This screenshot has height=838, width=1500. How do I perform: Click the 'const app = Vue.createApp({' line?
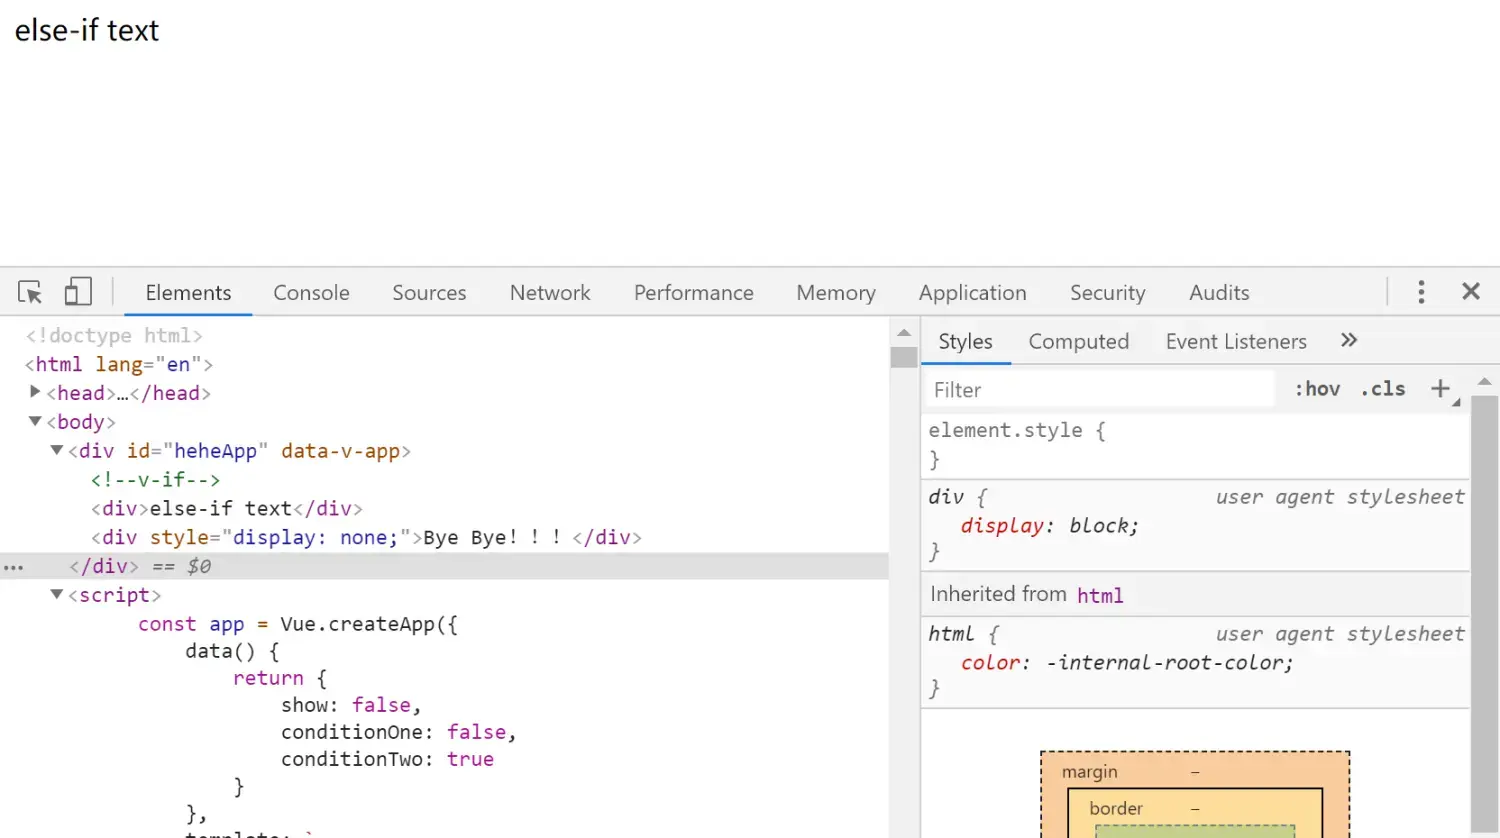[298, 624]
